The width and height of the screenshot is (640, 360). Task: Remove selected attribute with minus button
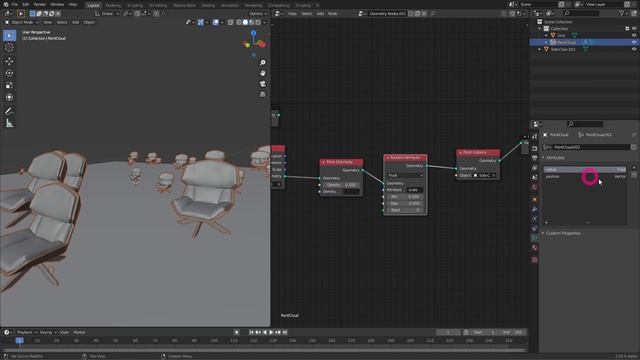[x=634, y=175]
